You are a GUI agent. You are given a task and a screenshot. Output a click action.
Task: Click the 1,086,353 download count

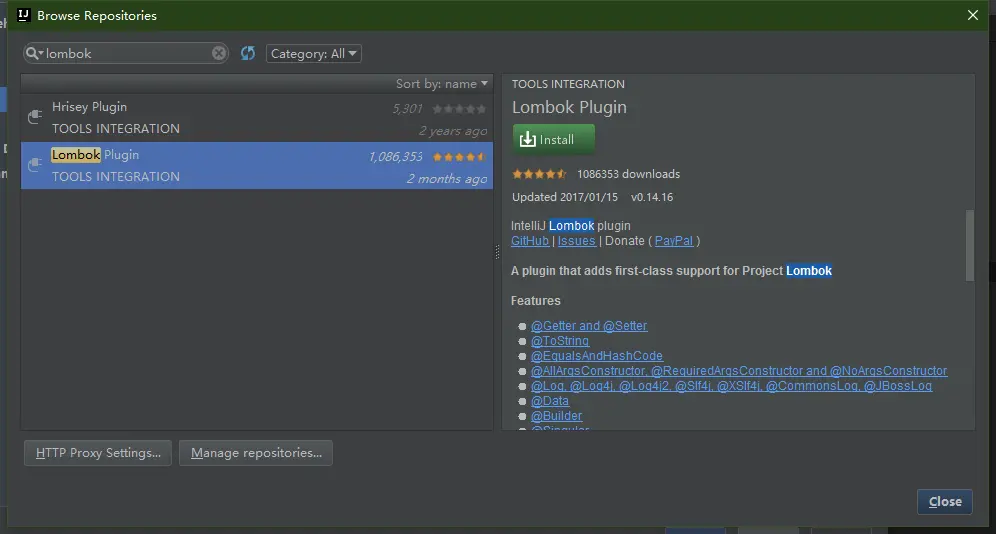point(395,157)
